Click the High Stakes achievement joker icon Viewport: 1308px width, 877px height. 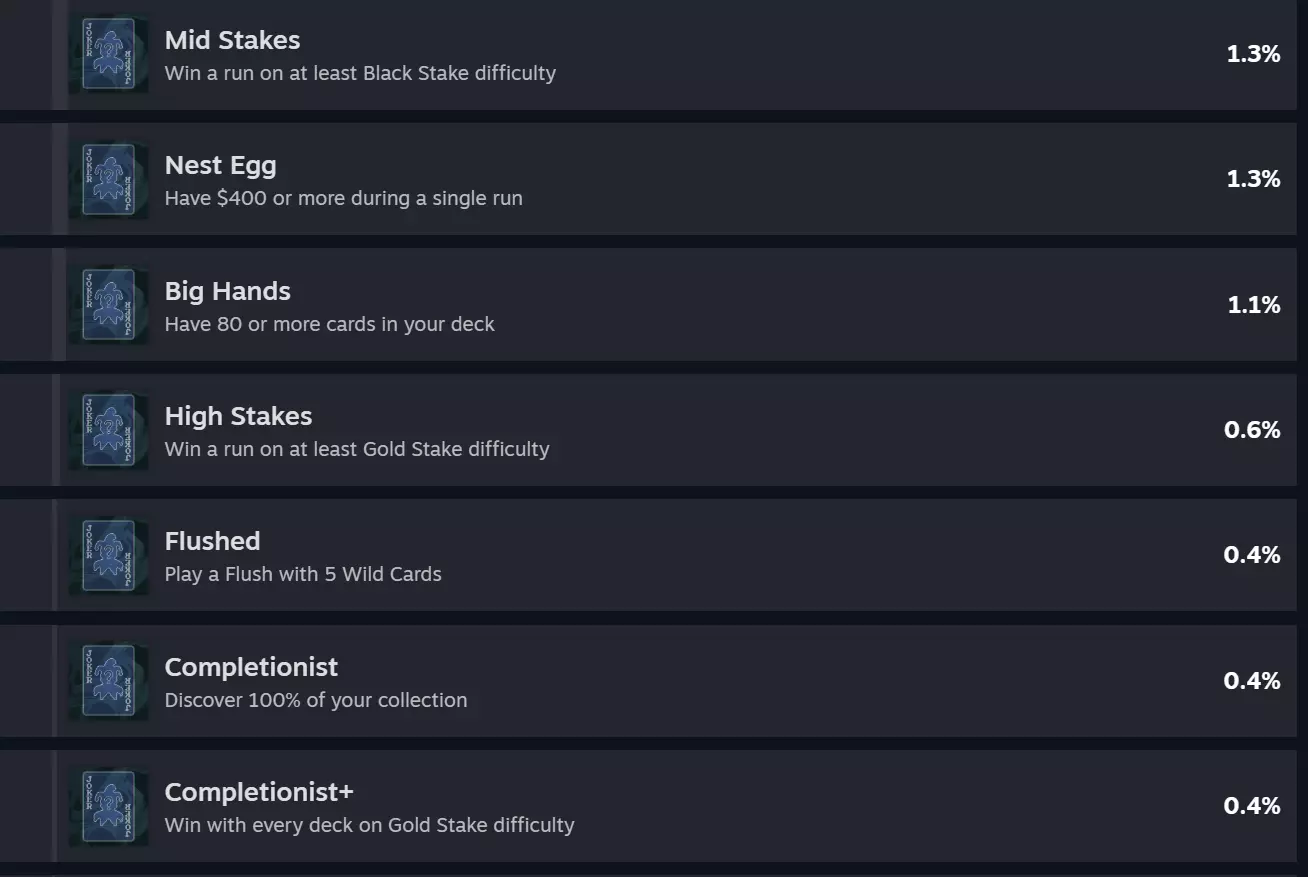point(108,431)
